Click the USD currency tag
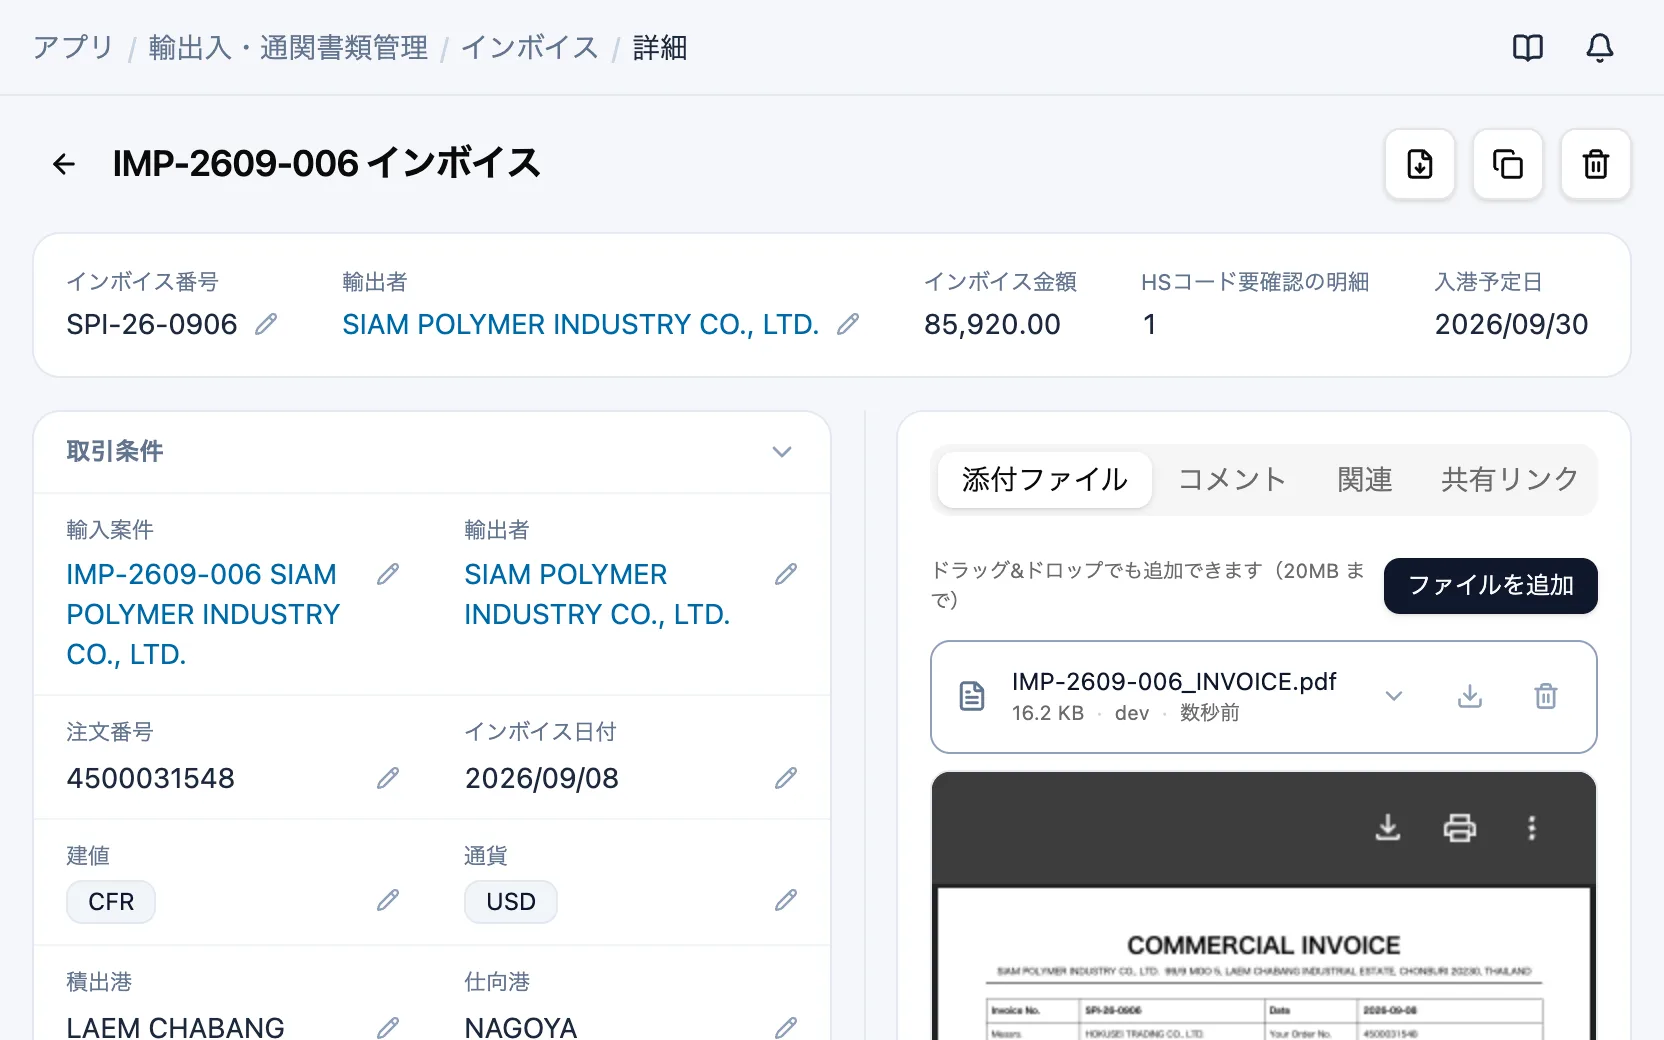Image resolution: width=1664 pixels, height=1040 pixels. click(x=511, y=902)
